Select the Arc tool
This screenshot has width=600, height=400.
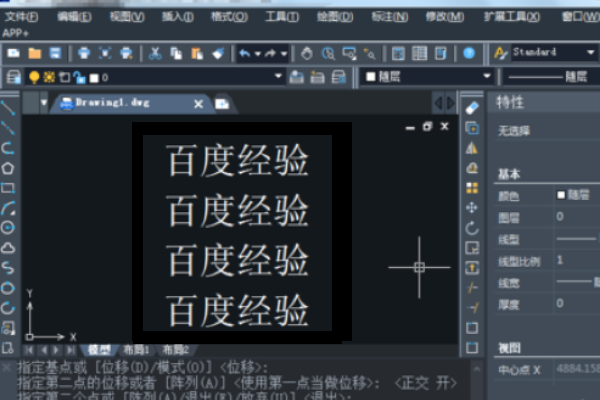tap(8, 208)
